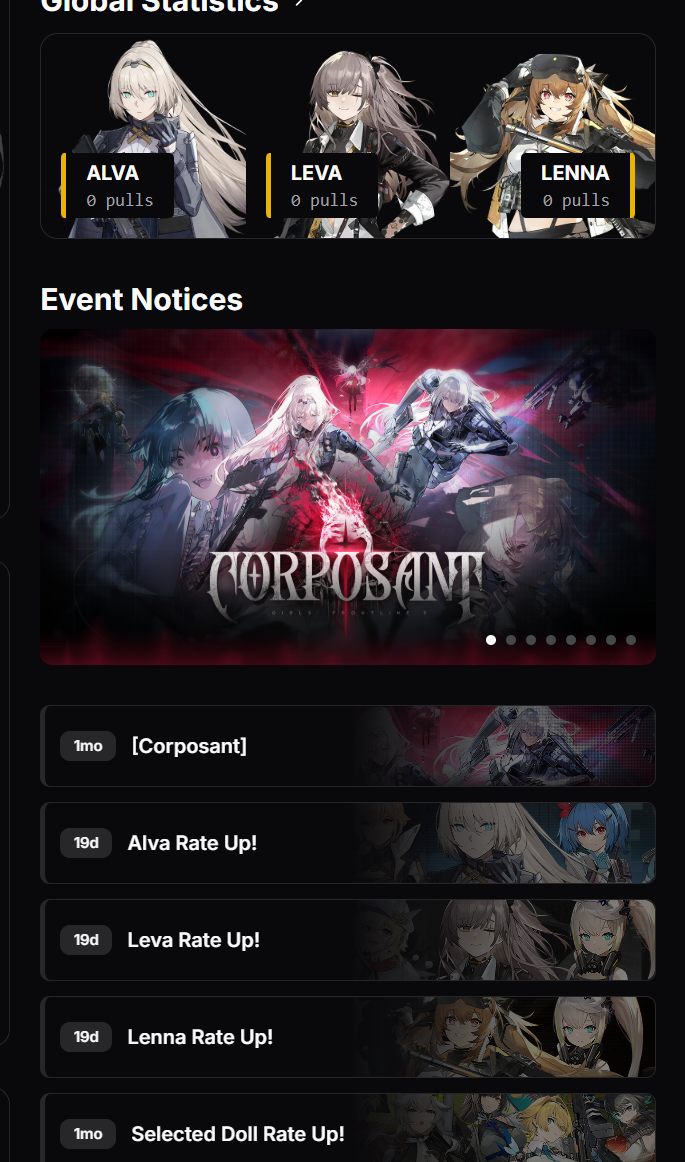View the Lenna Rate Up! notice
This screenshot has height=1162, width=685.
point(348,1037)
